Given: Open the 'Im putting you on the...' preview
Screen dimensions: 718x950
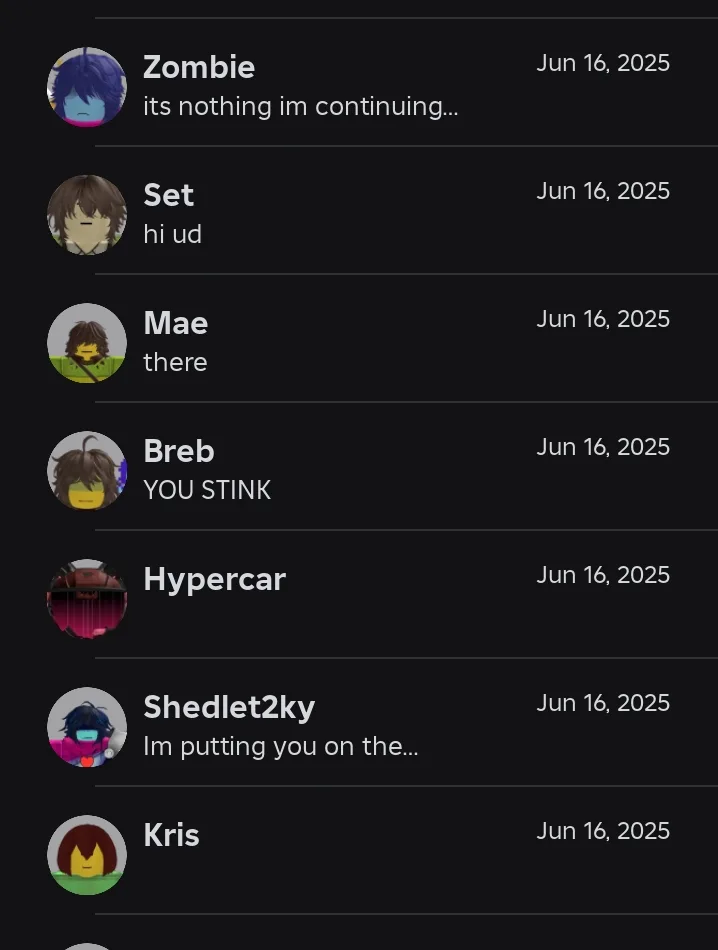Looking at the screenshot, I should click(x=281, y=746).
